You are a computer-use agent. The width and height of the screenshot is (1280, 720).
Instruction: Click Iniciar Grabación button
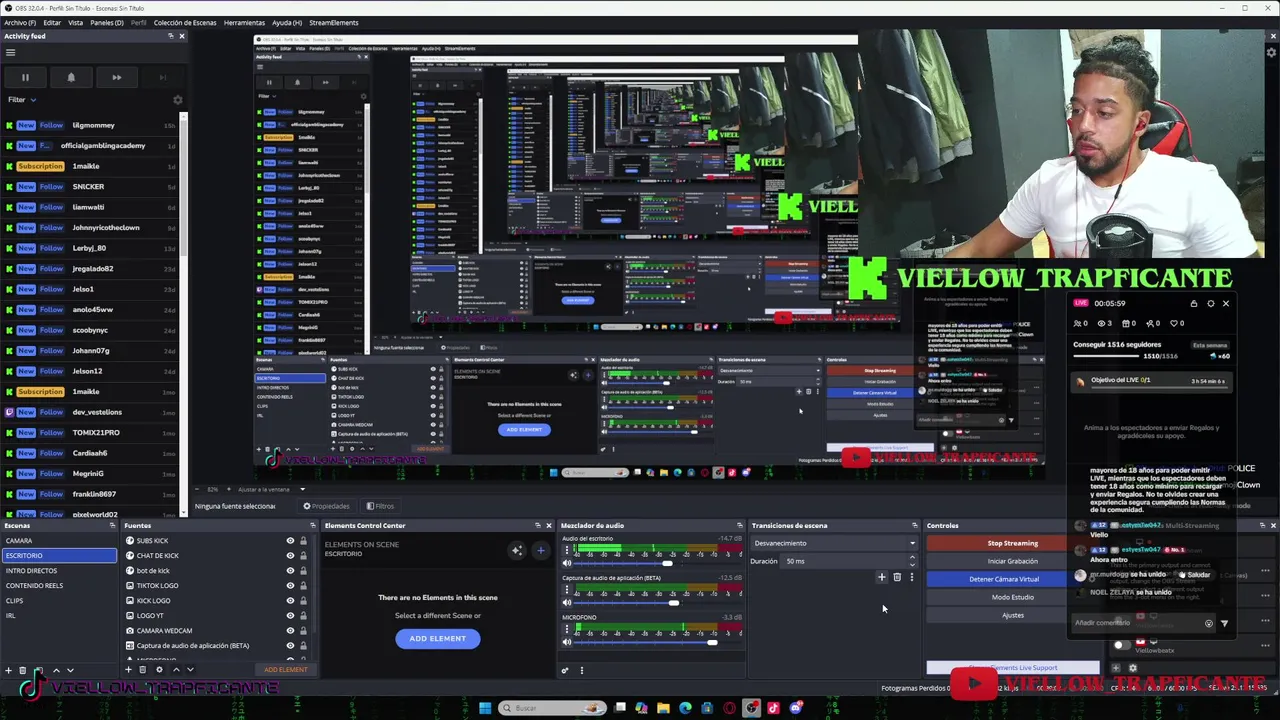(1012, 561)
